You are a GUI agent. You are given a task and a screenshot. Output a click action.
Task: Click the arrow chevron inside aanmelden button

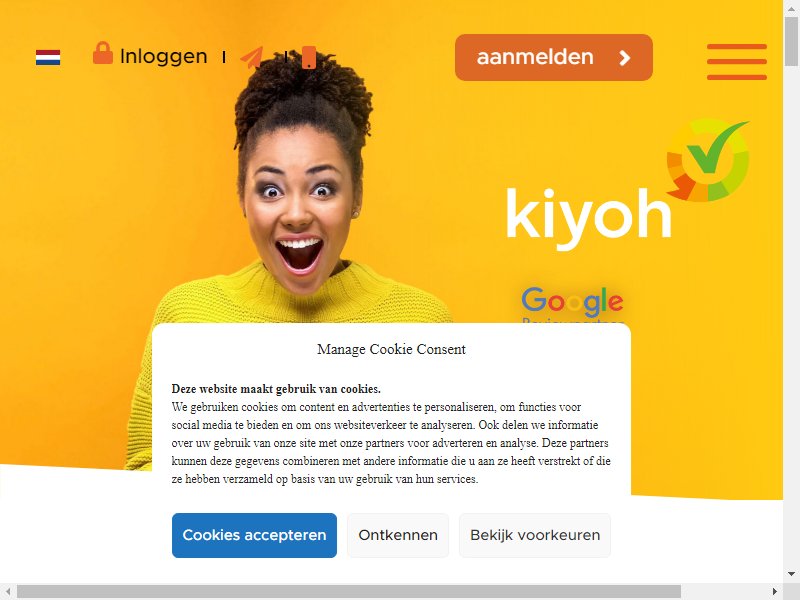tap(624, 58)
